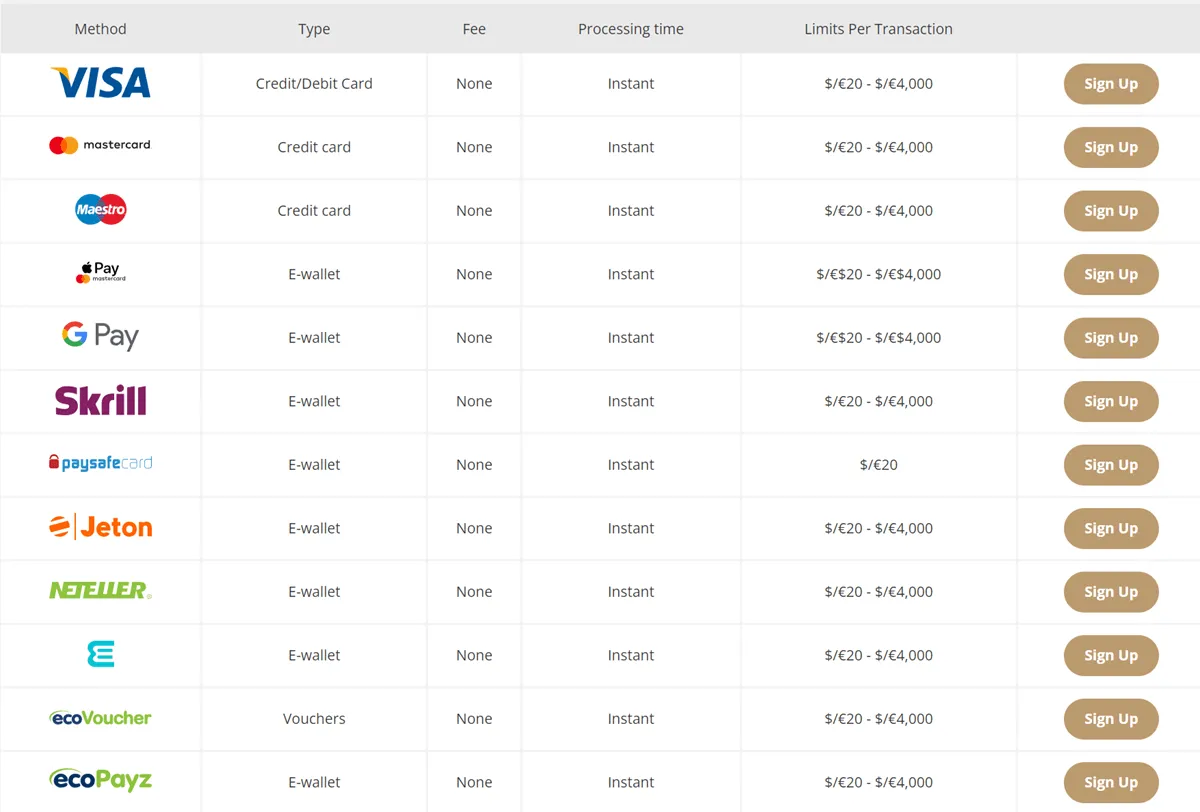Open the Apple Pay logo

pos(100,273)
